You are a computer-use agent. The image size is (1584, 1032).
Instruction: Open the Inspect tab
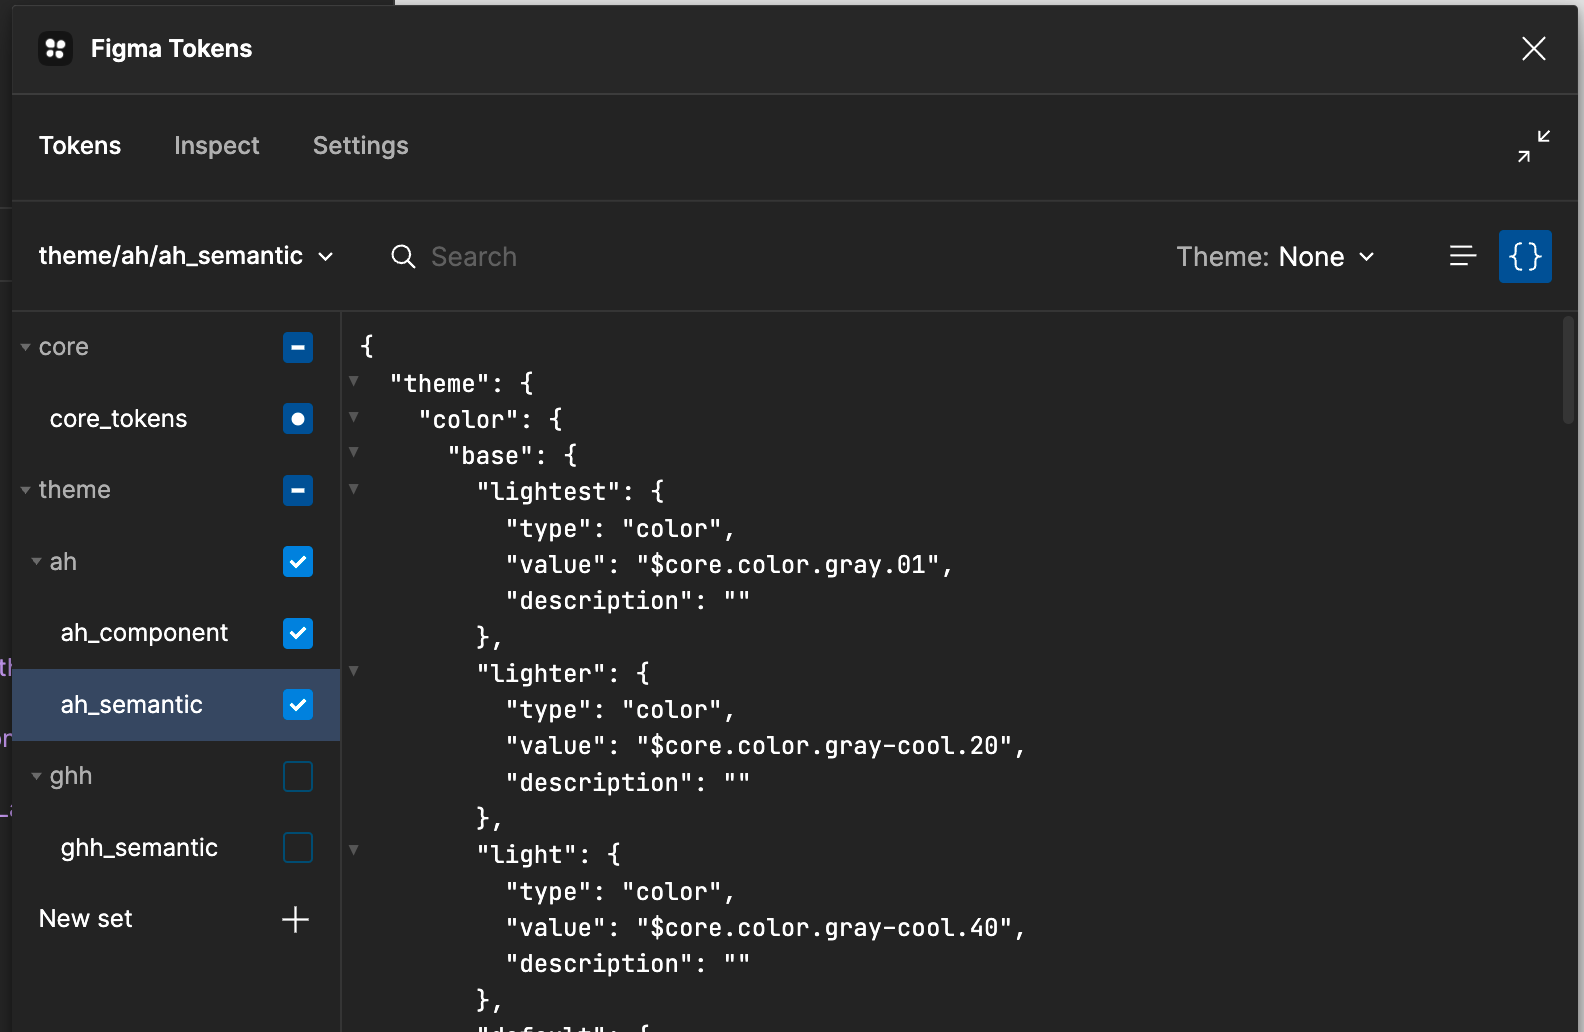click(217, 146)
